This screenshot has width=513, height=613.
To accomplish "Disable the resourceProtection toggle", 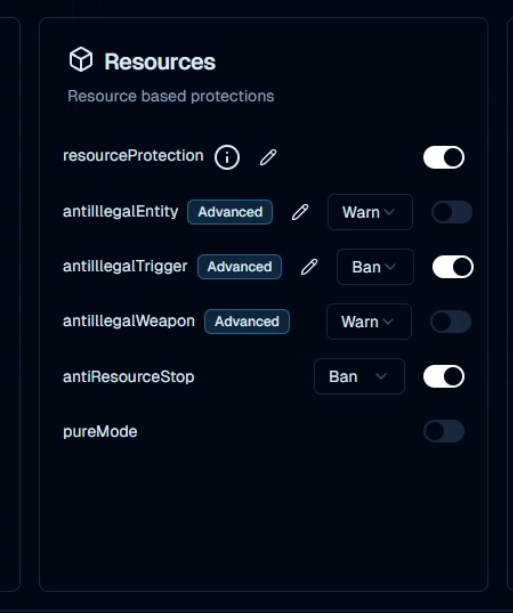I will (x=444, y=157).
